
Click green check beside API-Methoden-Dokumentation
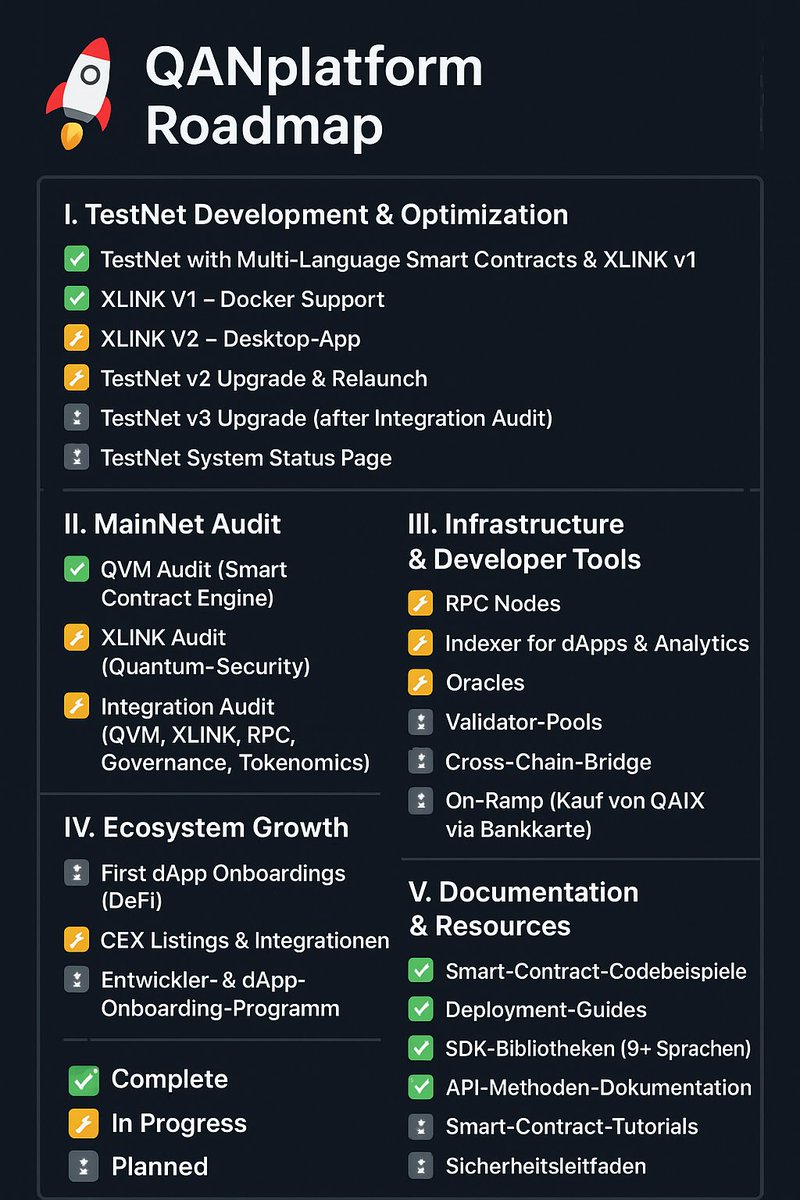[x=421, y=1087]
